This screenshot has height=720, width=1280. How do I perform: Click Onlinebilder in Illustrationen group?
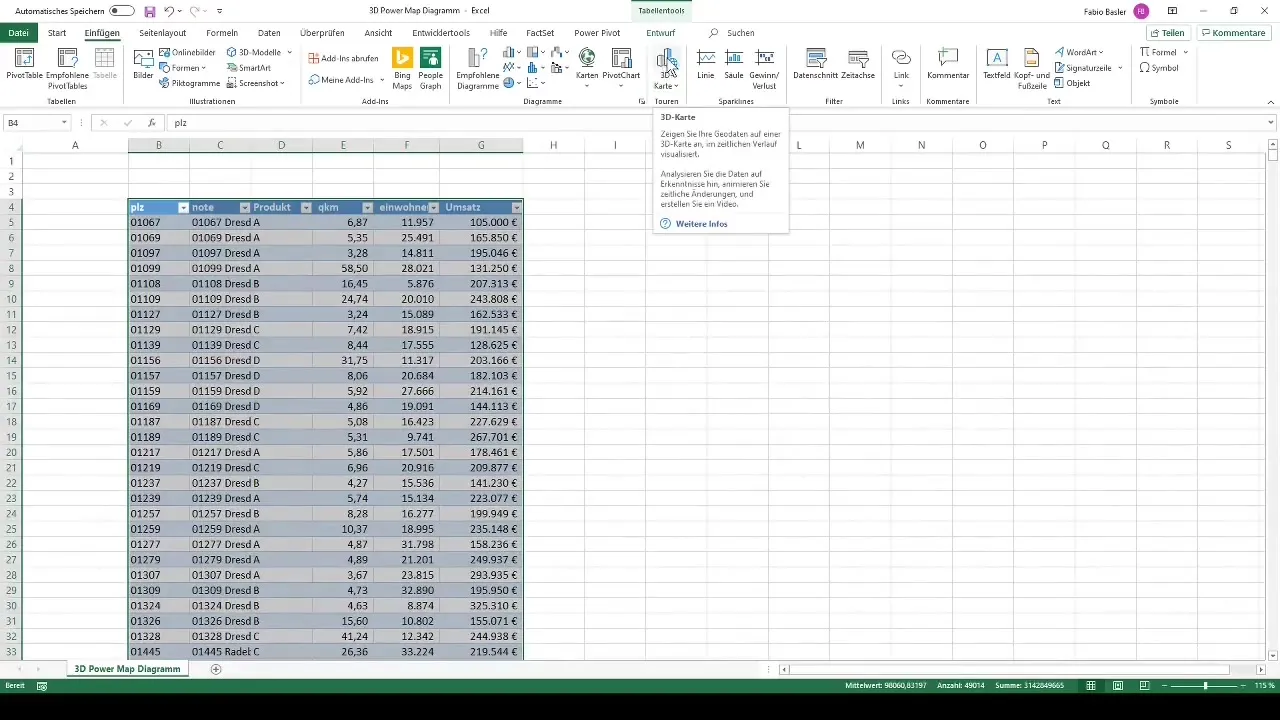[187, 52]
